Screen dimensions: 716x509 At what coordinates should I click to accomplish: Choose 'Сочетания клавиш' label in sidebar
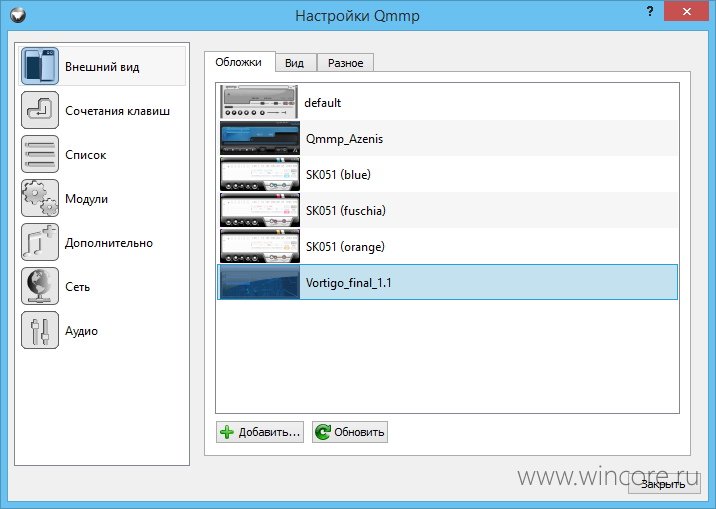click(117, 111)
